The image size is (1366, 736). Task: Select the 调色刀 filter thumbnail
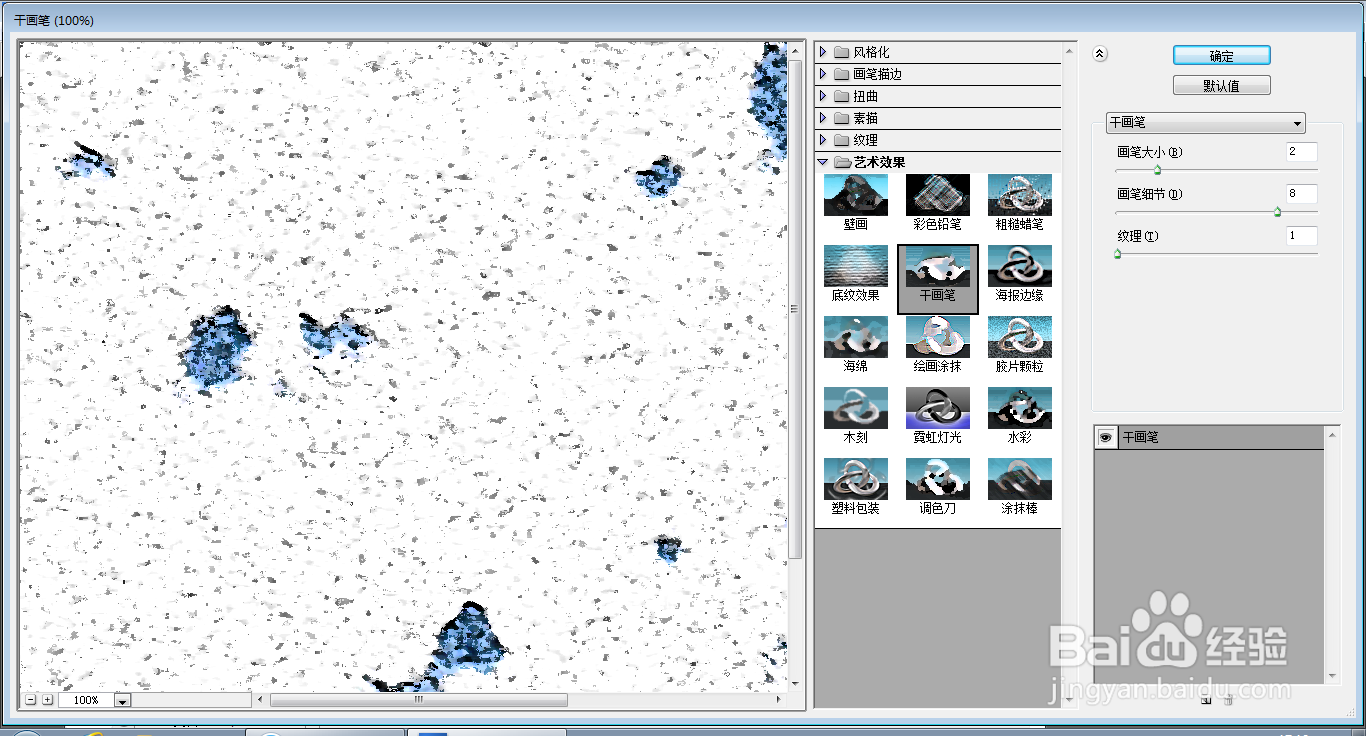(x=938, y=486)
